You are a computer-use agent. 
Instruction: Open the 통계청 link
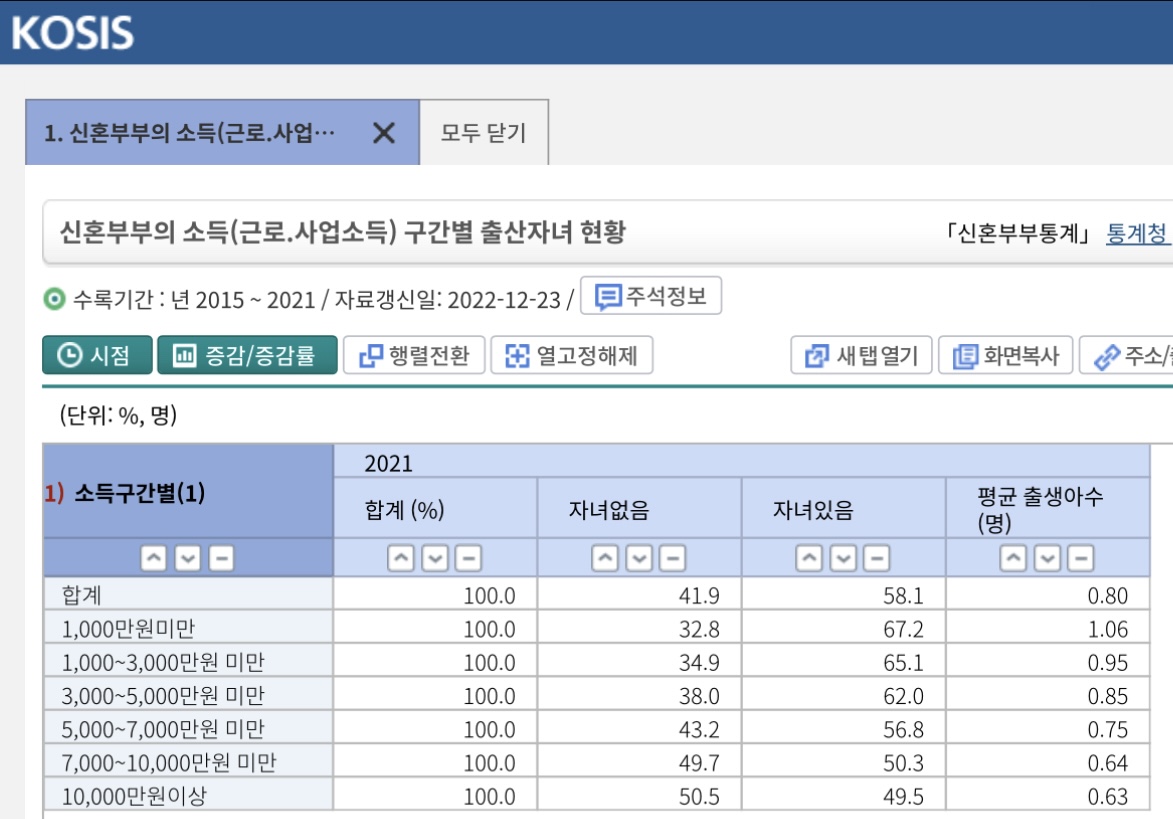(1136, 234)
